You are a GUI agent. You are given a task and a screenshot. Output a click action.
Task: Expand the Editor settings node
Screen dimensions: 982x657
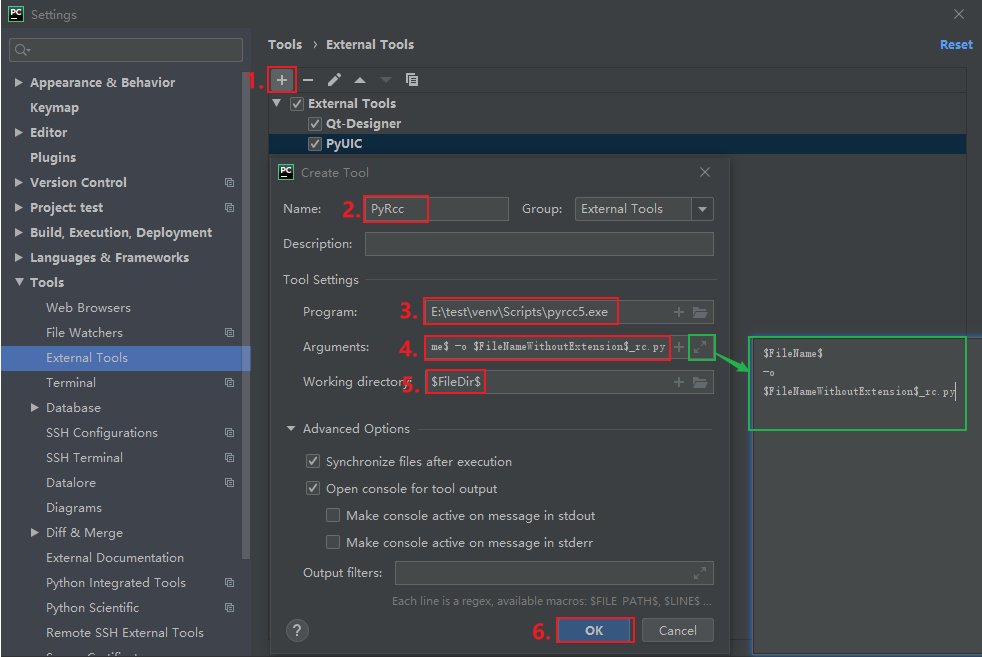tap(19, 132)
